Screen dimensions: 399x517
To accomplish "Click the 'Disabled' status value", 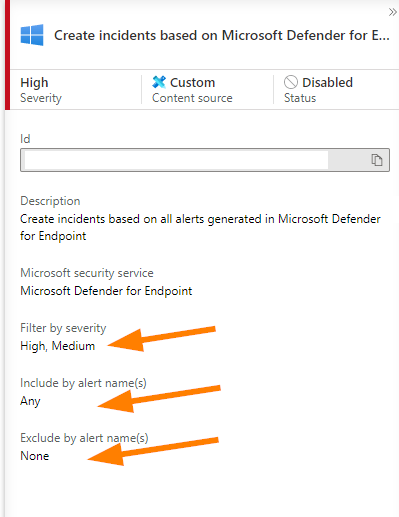I will point(327,82).
